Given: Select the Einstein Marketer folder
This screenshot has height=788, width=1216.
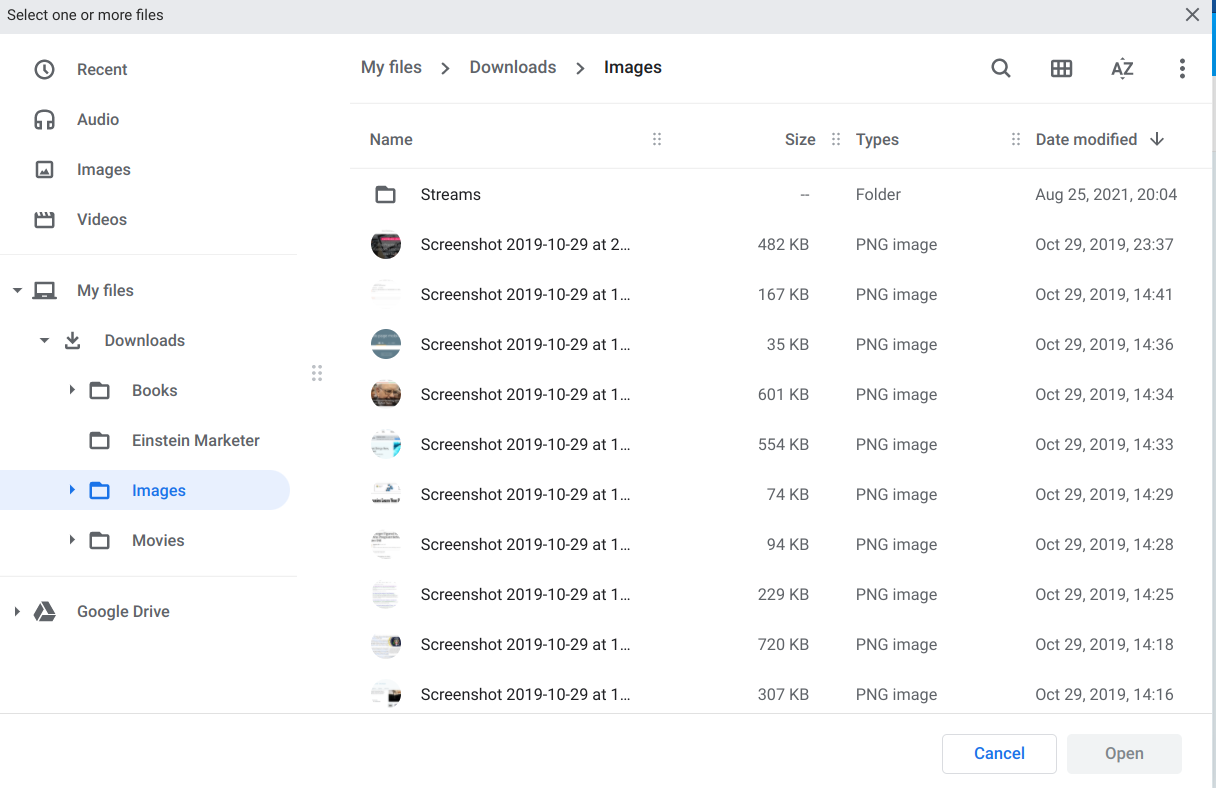Looking at the screenshot, I should click(195, 440).
